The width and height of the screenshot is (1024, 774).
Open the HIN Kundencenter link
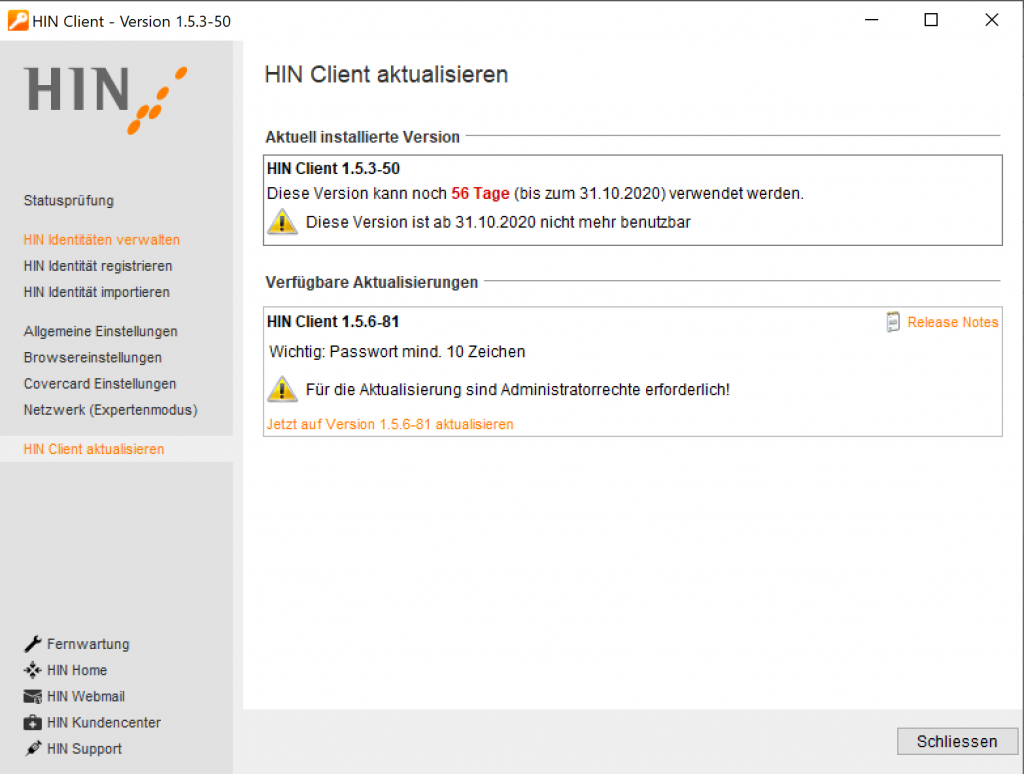(x=104, y=722)
